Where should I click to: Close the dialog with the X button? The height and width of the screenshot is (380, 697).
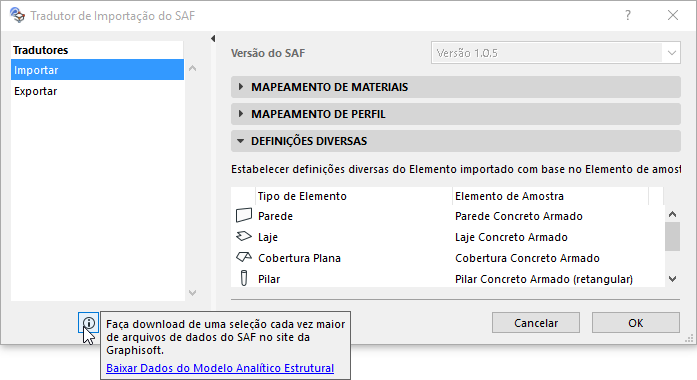coord(673,16)
